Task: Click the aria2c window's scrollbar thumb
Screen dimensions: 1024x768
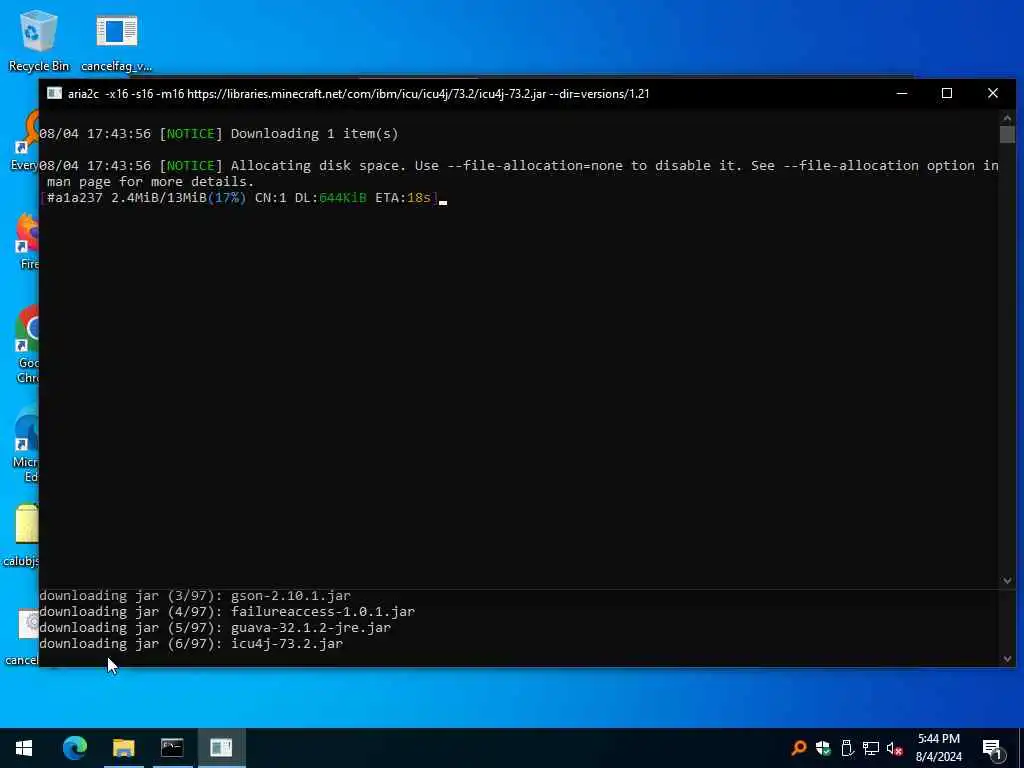Action: [1006, 134]
